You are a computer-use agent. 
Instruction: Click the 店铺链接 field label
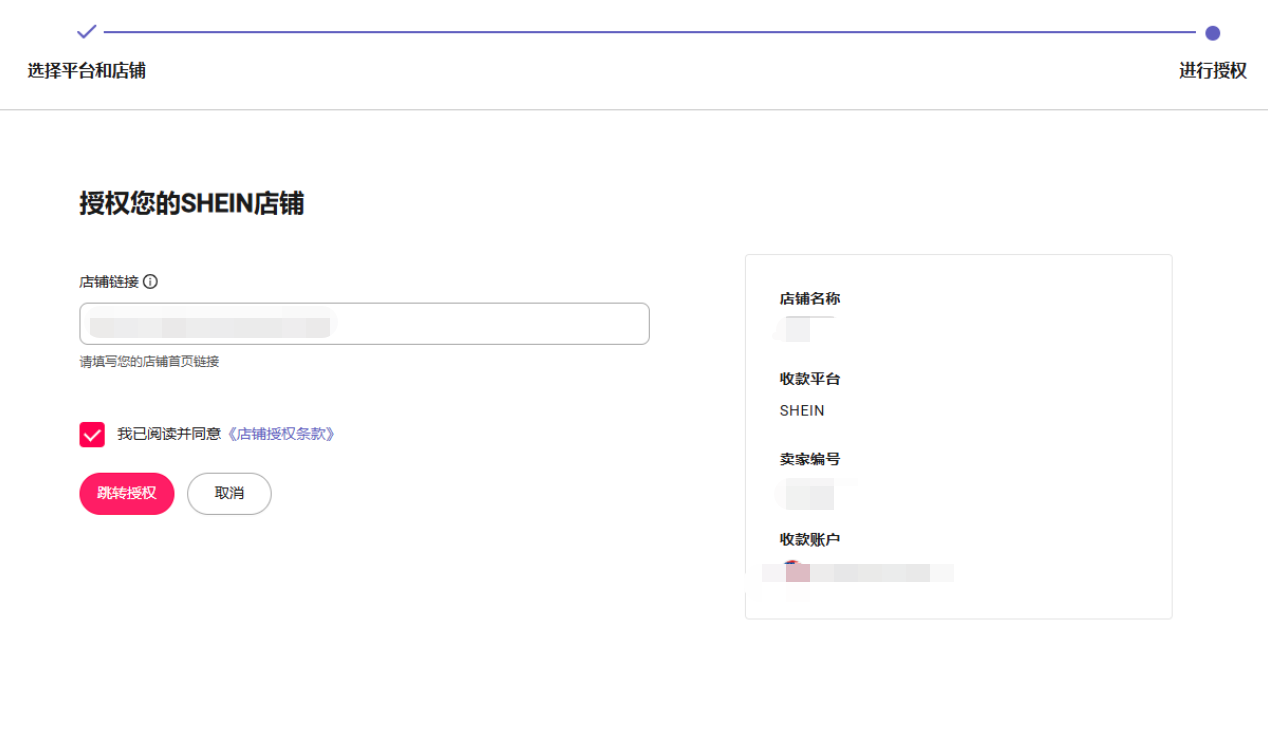(109, 282)
